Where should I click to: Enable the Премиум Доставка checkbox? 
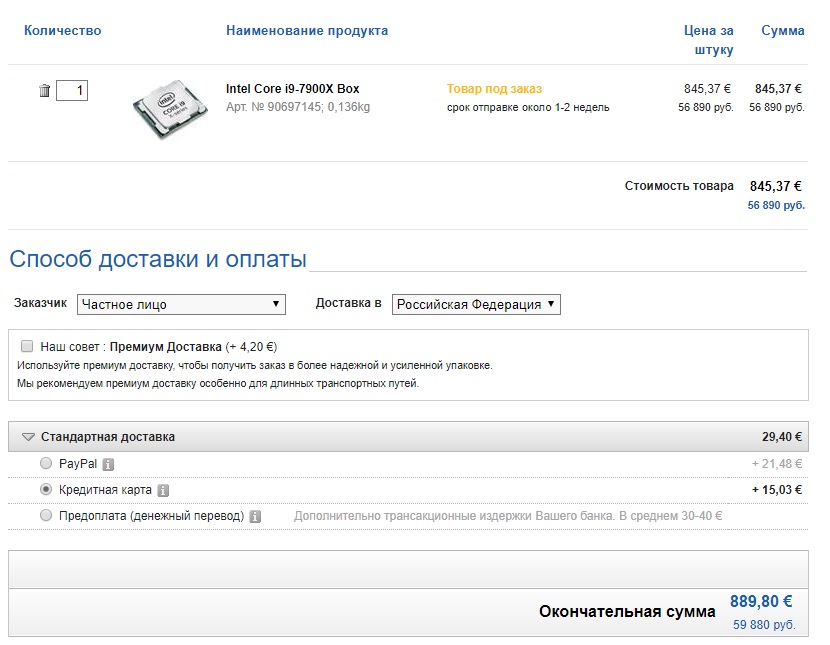click(x=27, y=346)
